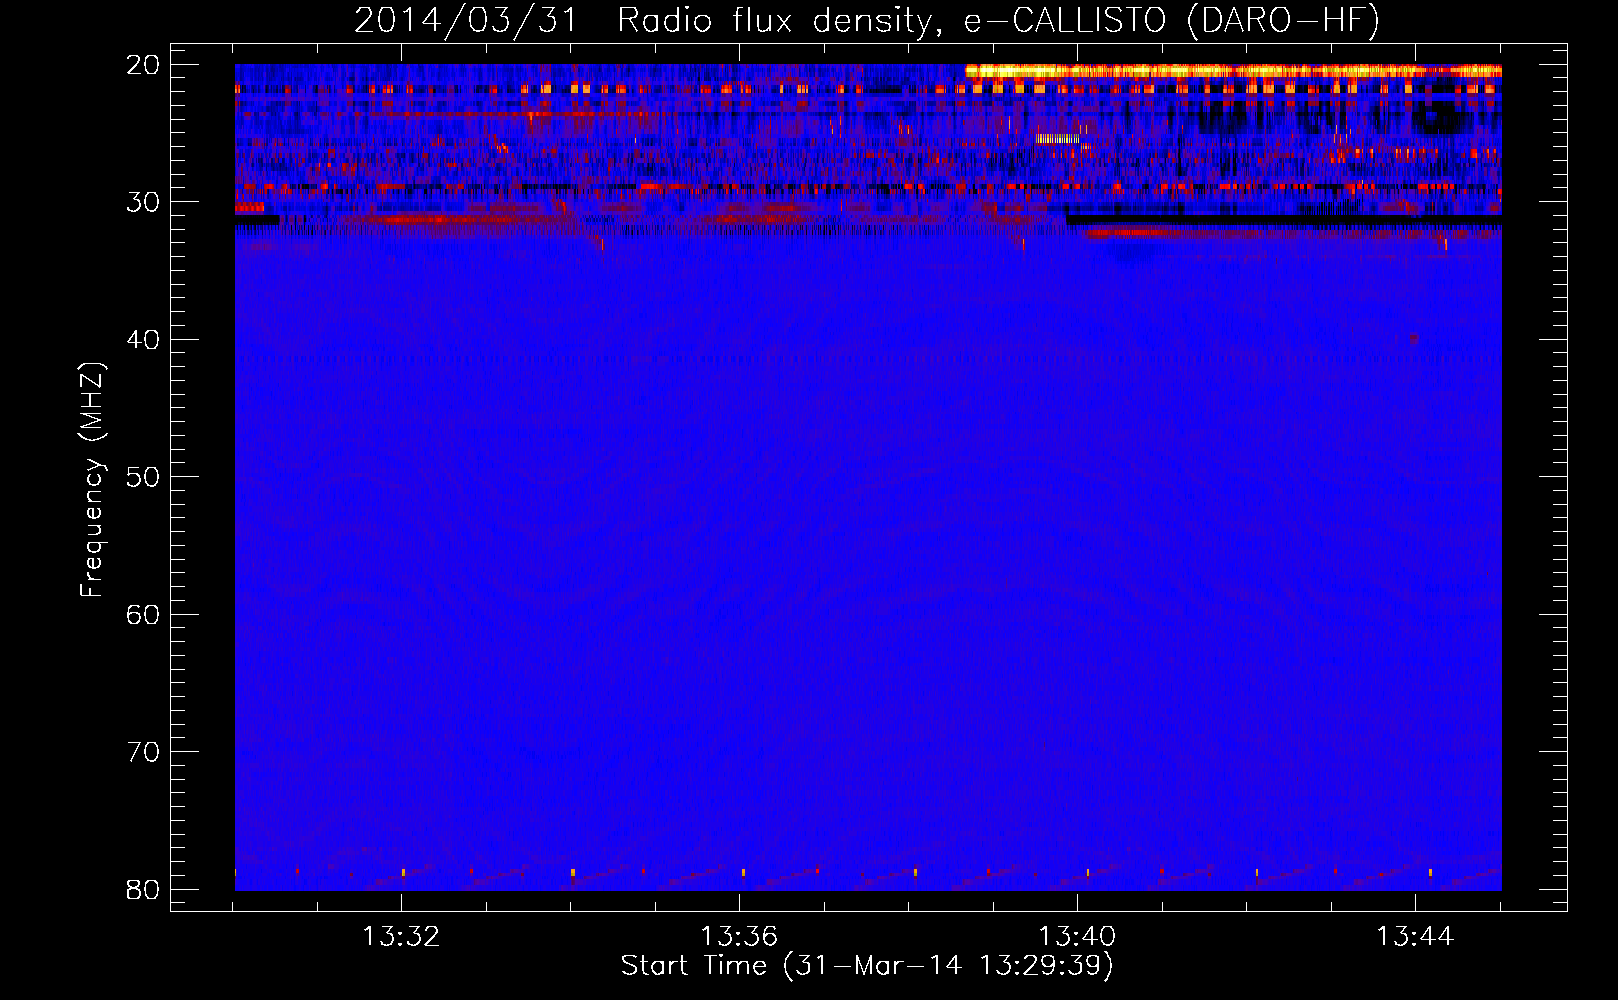Click the '13:40' time tick label
Viewport: 1618px width, 1000px height.
click(1077, 937)
